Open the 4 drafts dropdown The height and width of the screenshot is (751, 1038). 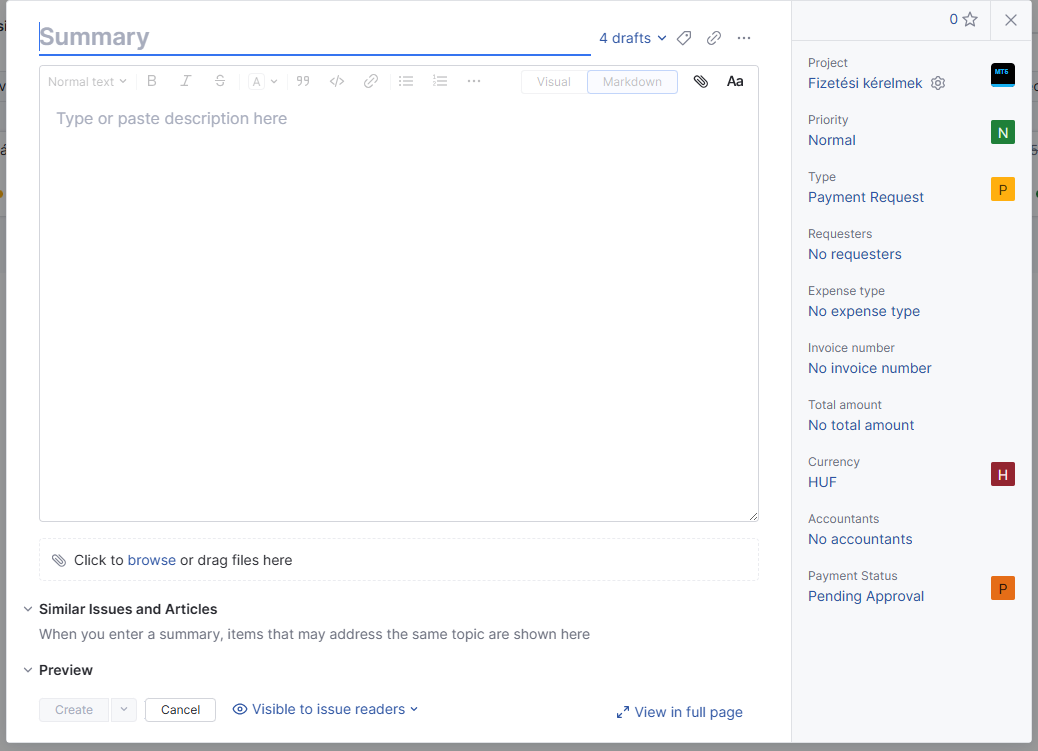(x=632, y=38)
